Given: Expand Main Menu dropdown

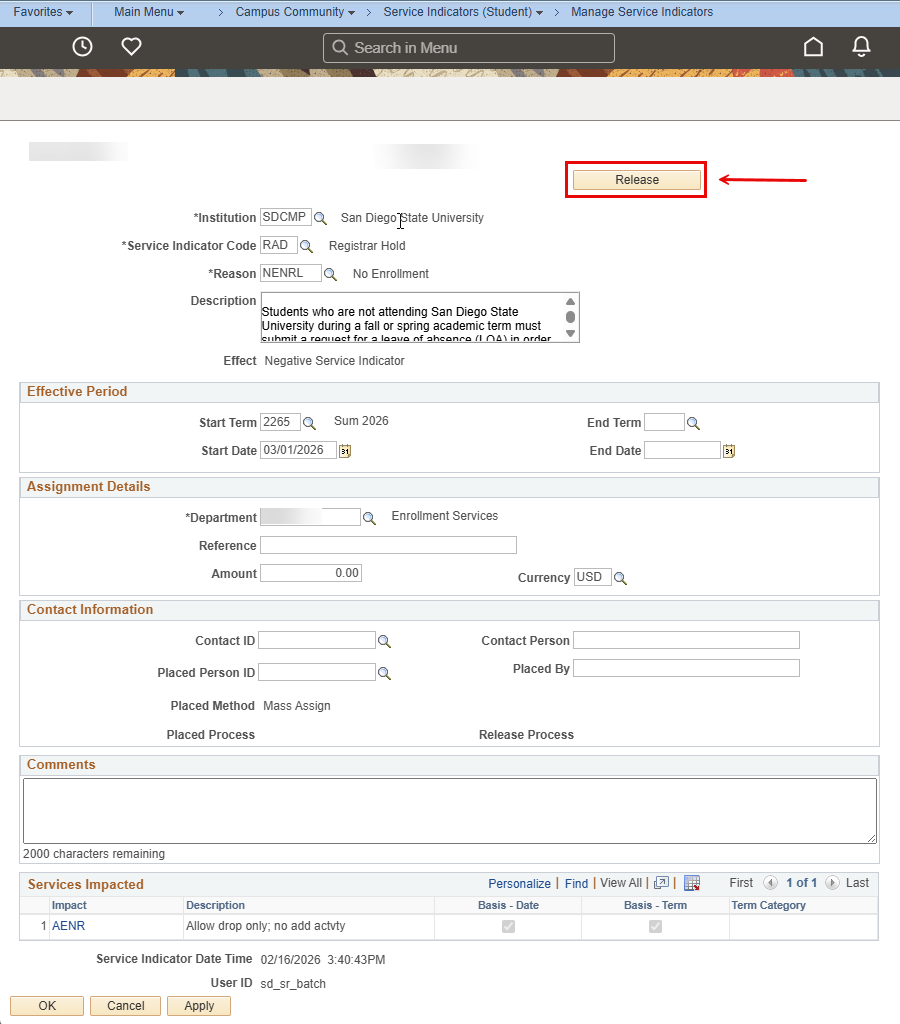Looking at the screenshot, I should [x=149, y=12].
